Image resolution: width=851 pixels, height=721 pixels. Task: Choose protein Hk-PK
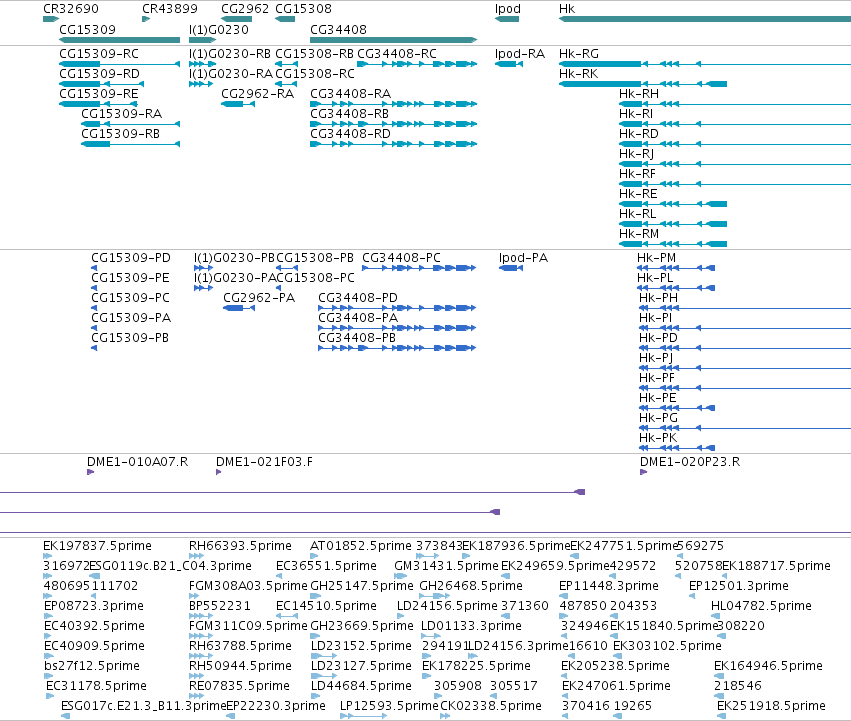pos(658,438)
